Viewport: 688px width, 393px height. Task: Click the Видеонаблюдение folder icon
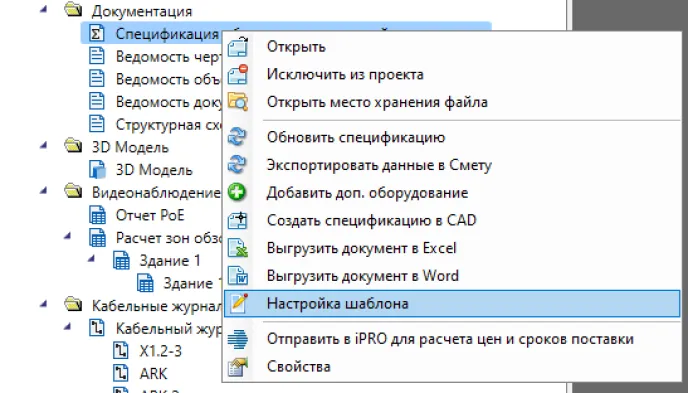point(73,191)
